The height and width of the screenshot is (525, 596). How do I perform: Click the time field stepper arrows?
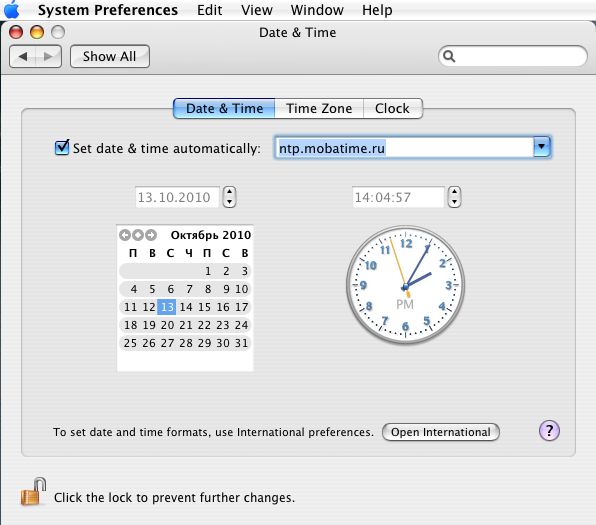(x=454, y=197)
